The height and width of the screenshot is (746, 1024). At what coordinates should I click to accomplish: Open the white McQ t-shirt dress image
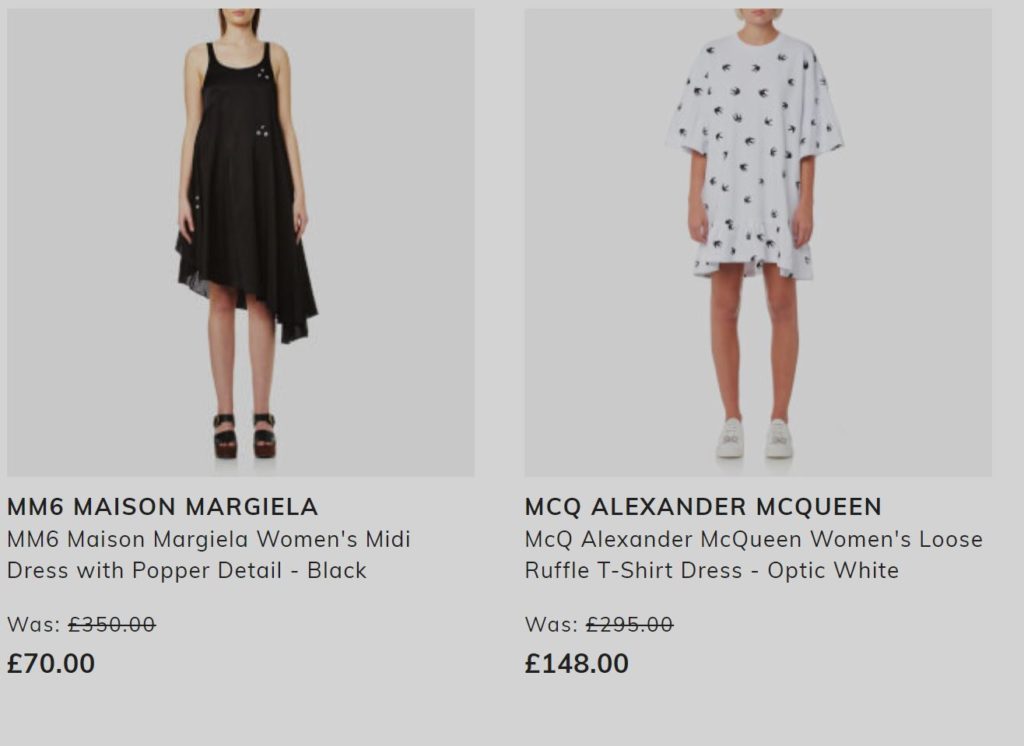(758, 242)
